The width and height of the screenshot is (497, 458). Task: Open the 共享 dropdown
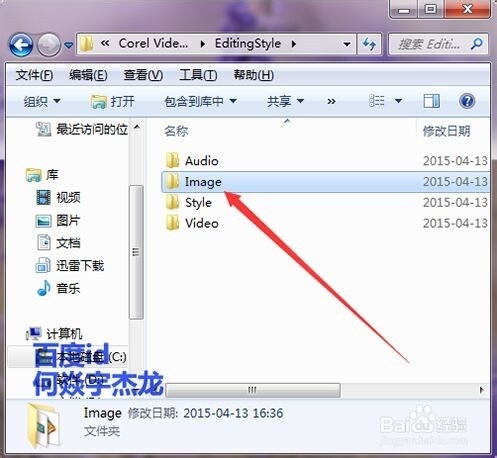tap(285, 101)
